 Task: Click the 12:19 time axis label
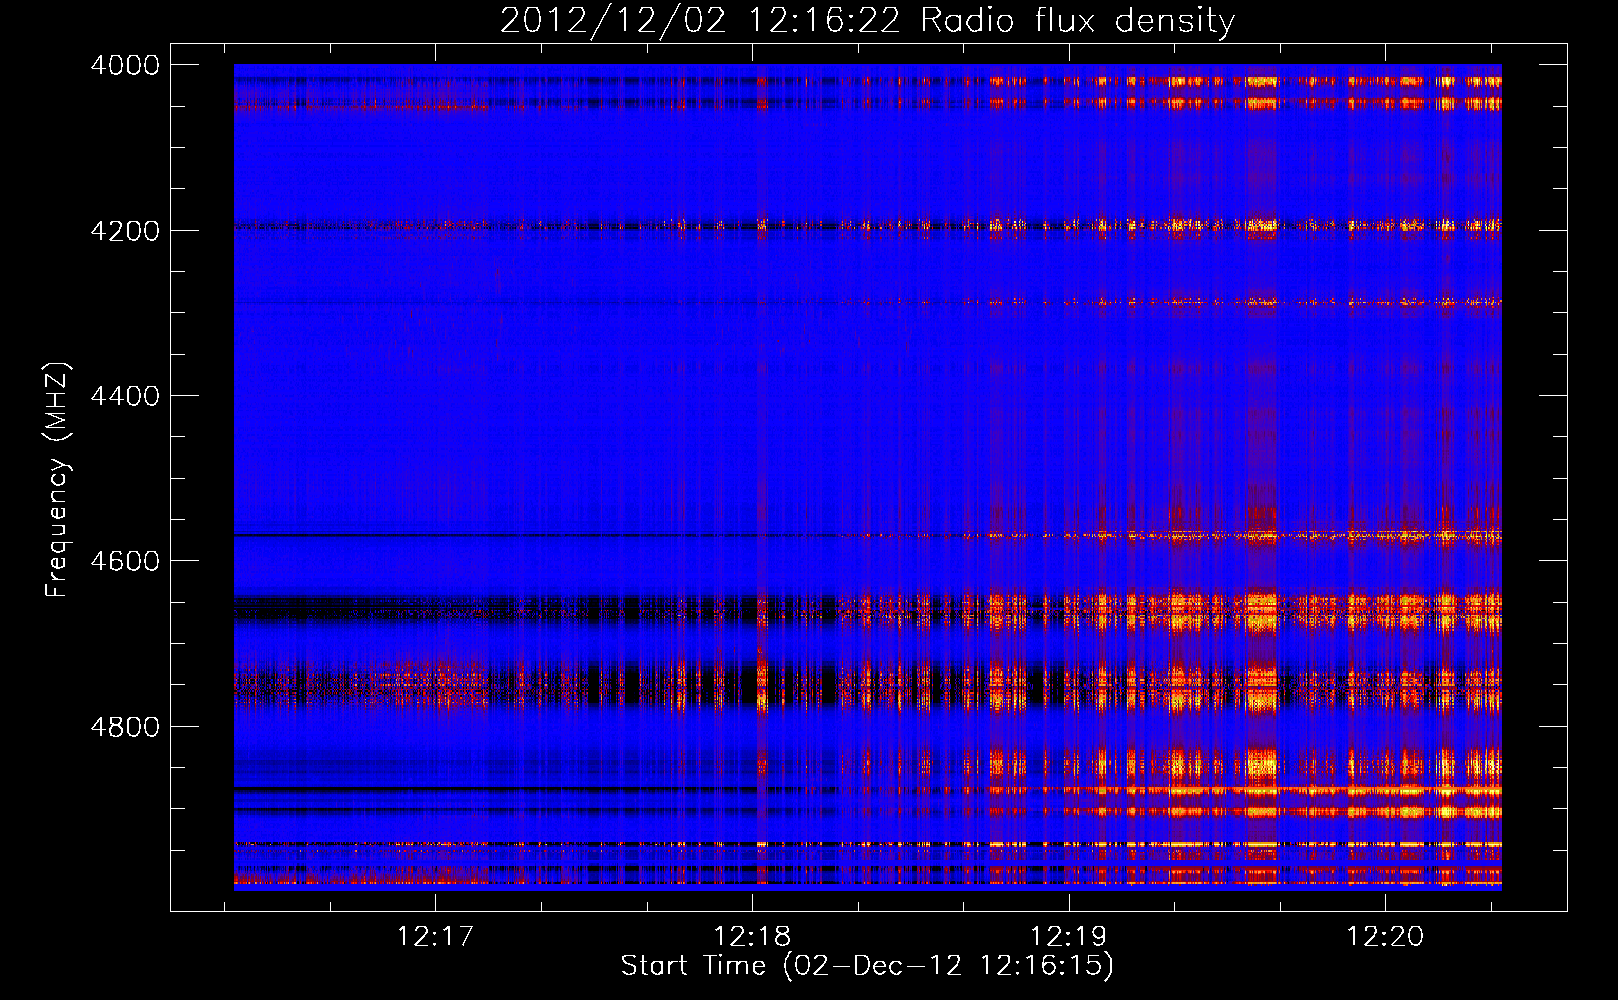pyautogui.click(x=1069, y=937)
